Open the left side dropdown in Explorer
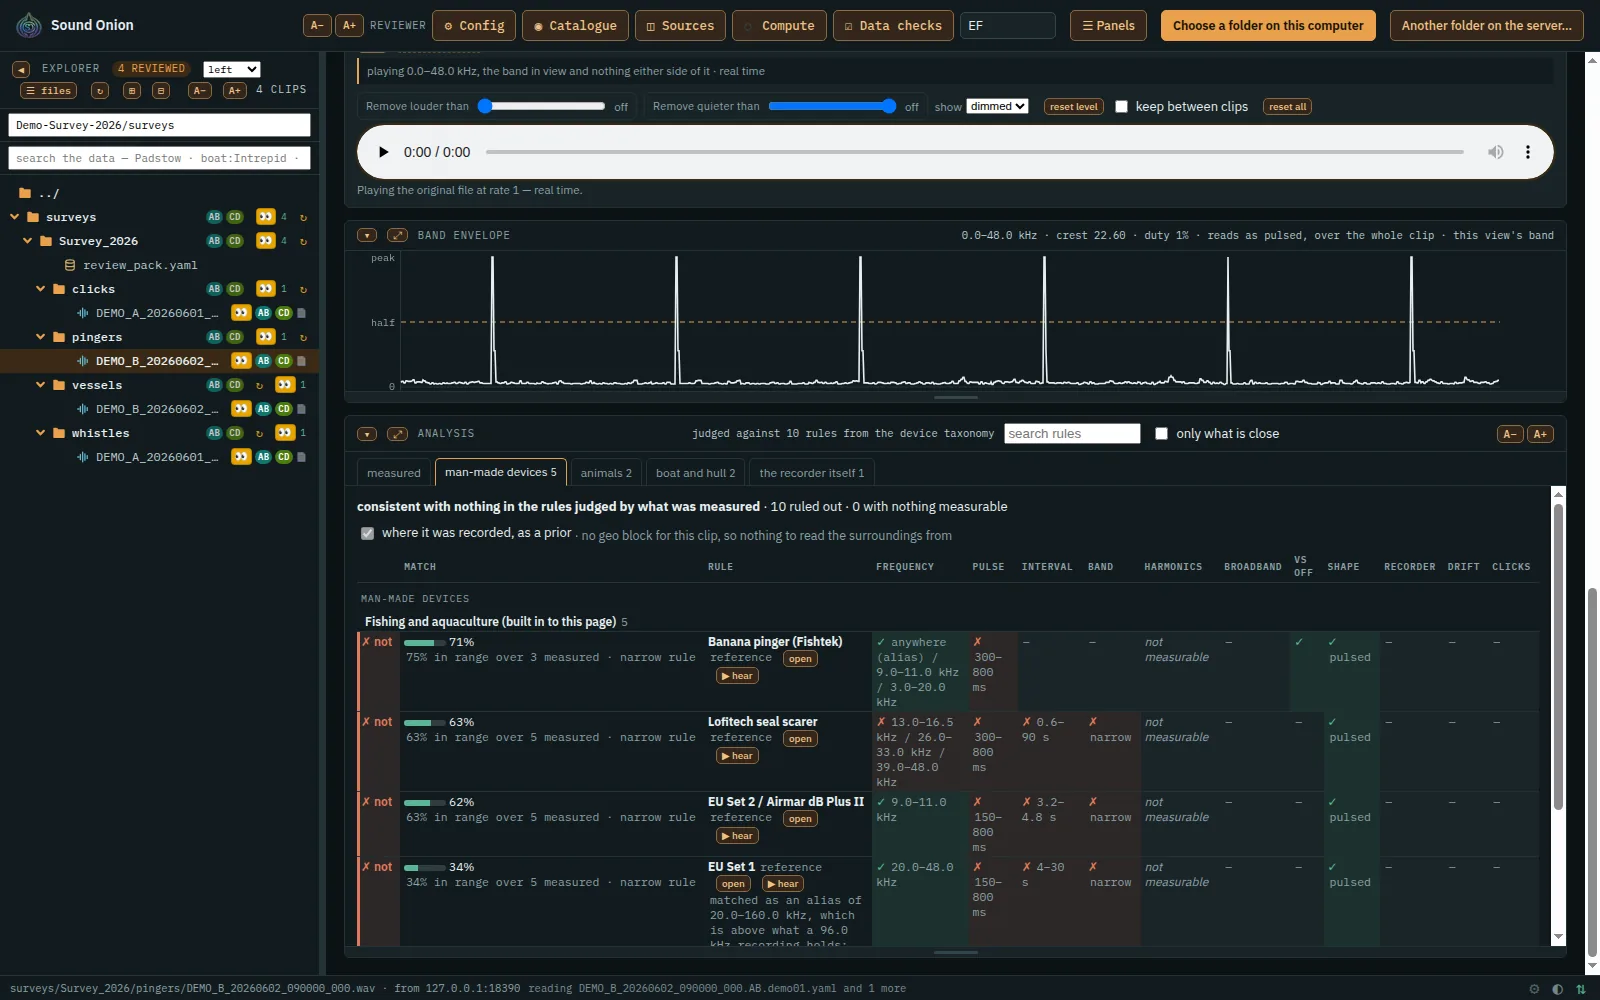Screen dimensions: 1600x1000 tap(232, 69)
